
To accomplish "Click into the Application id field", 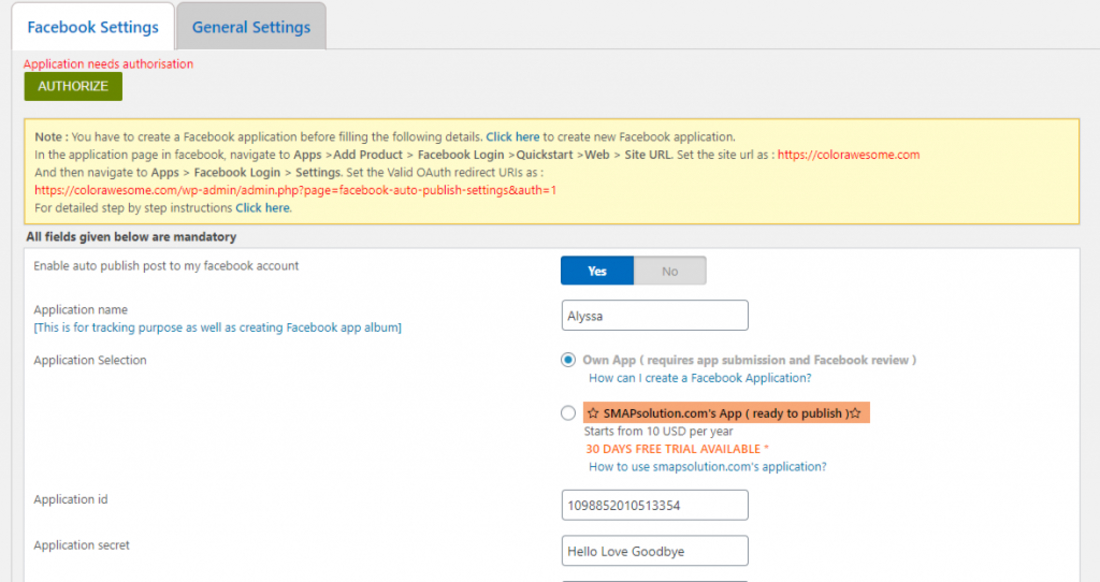I will 655,505.
